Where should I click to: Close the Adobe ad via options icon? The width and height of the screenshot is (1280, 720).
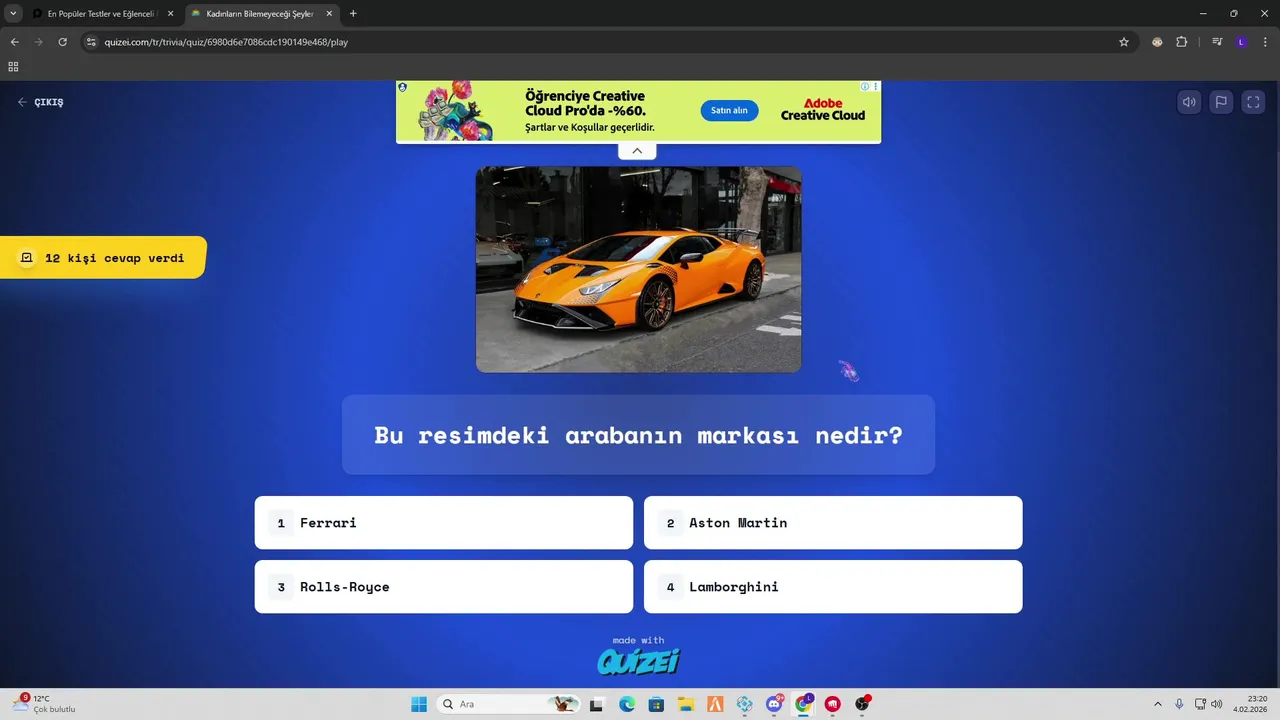point(876,87)
